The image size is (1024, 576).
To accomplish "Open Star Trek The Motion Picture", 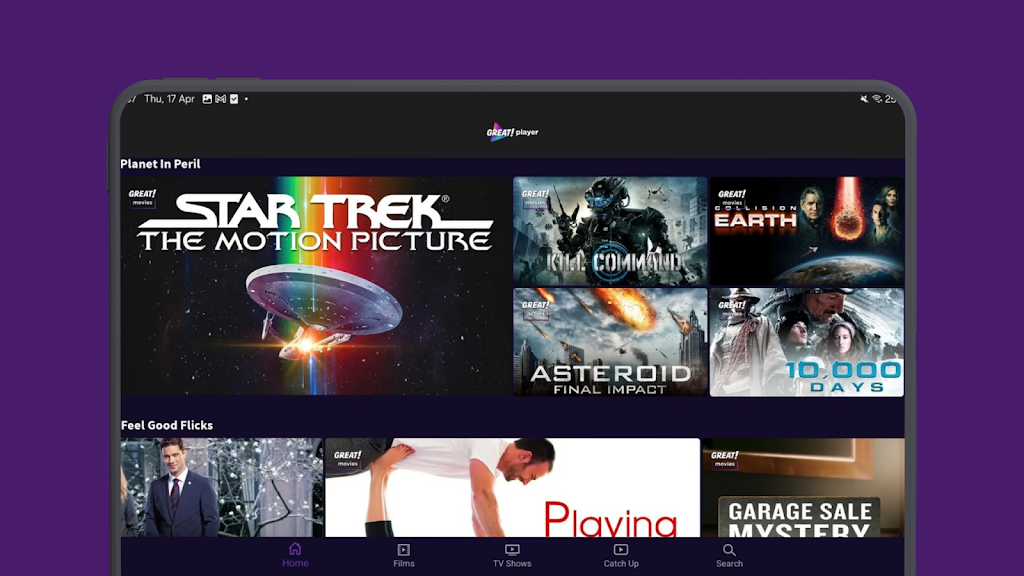I will coord(315,286).
